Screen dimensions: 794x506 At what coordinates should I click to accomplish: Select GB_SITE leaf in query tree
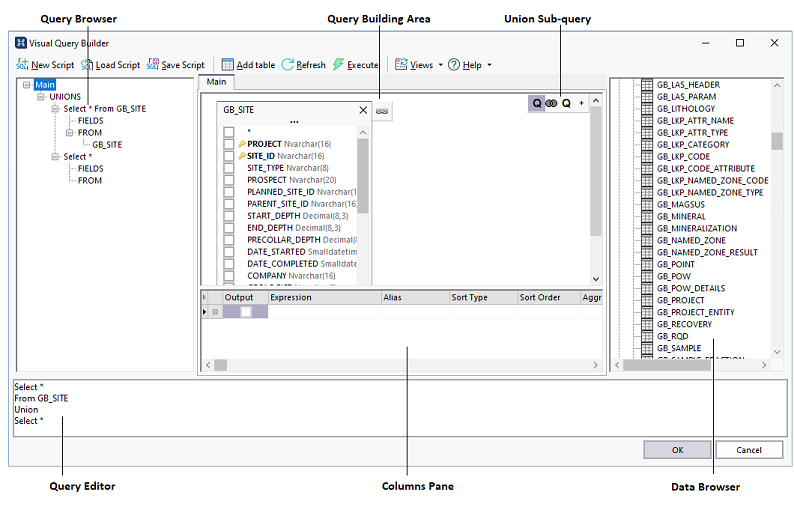[107, 145]
